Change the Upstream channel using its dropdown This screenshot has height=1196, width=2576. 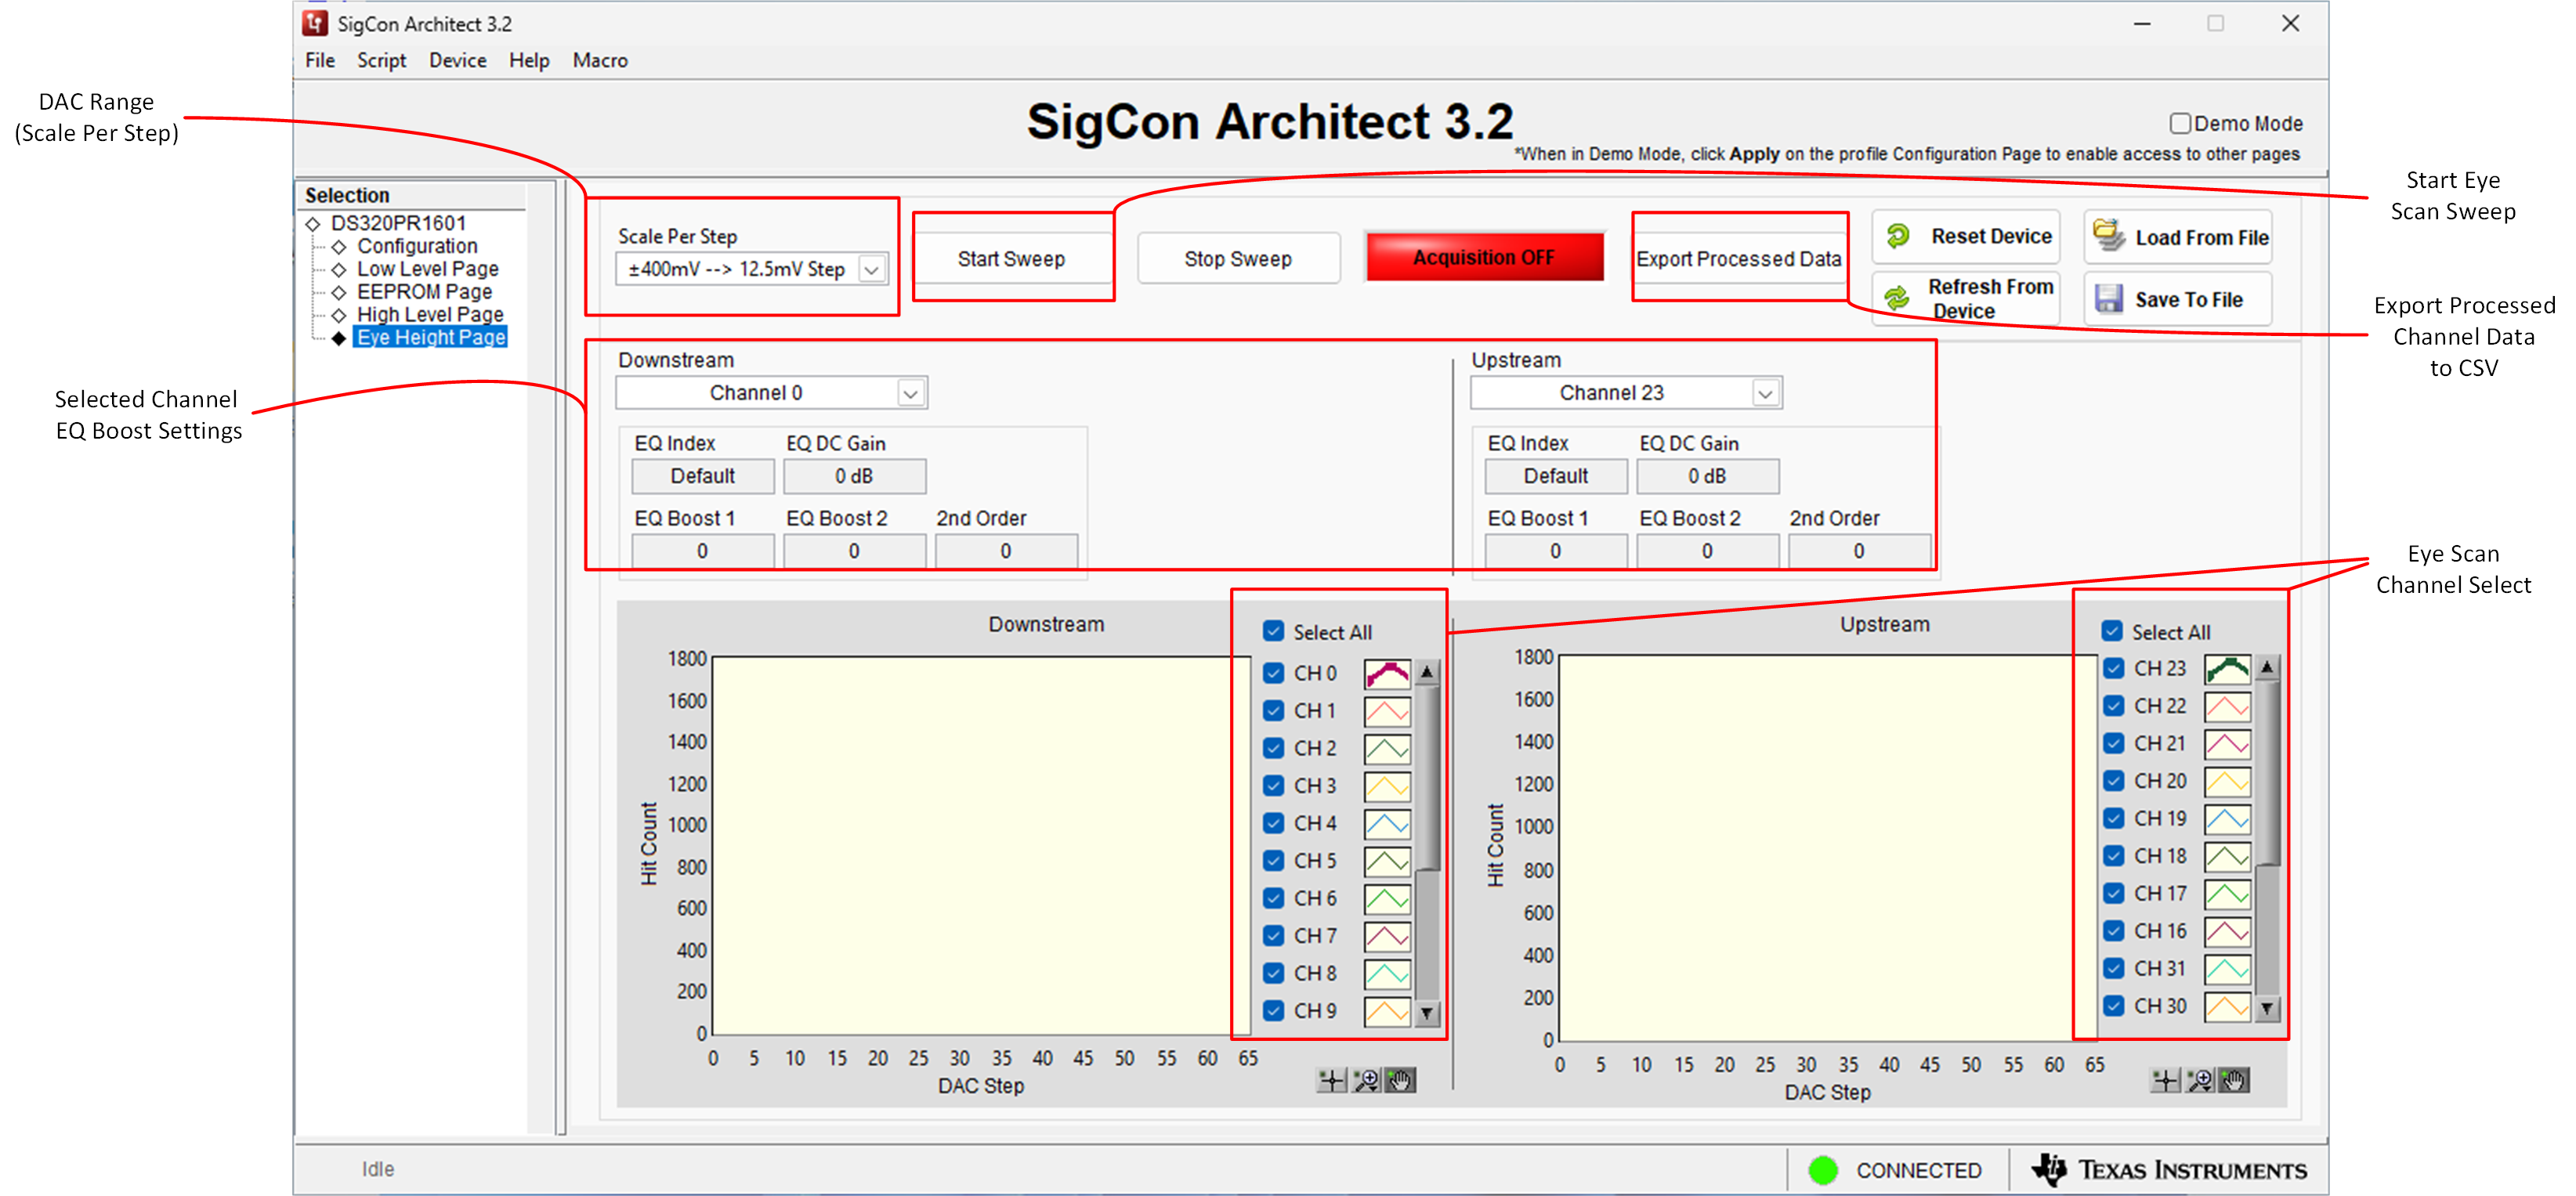(1766, 392)
